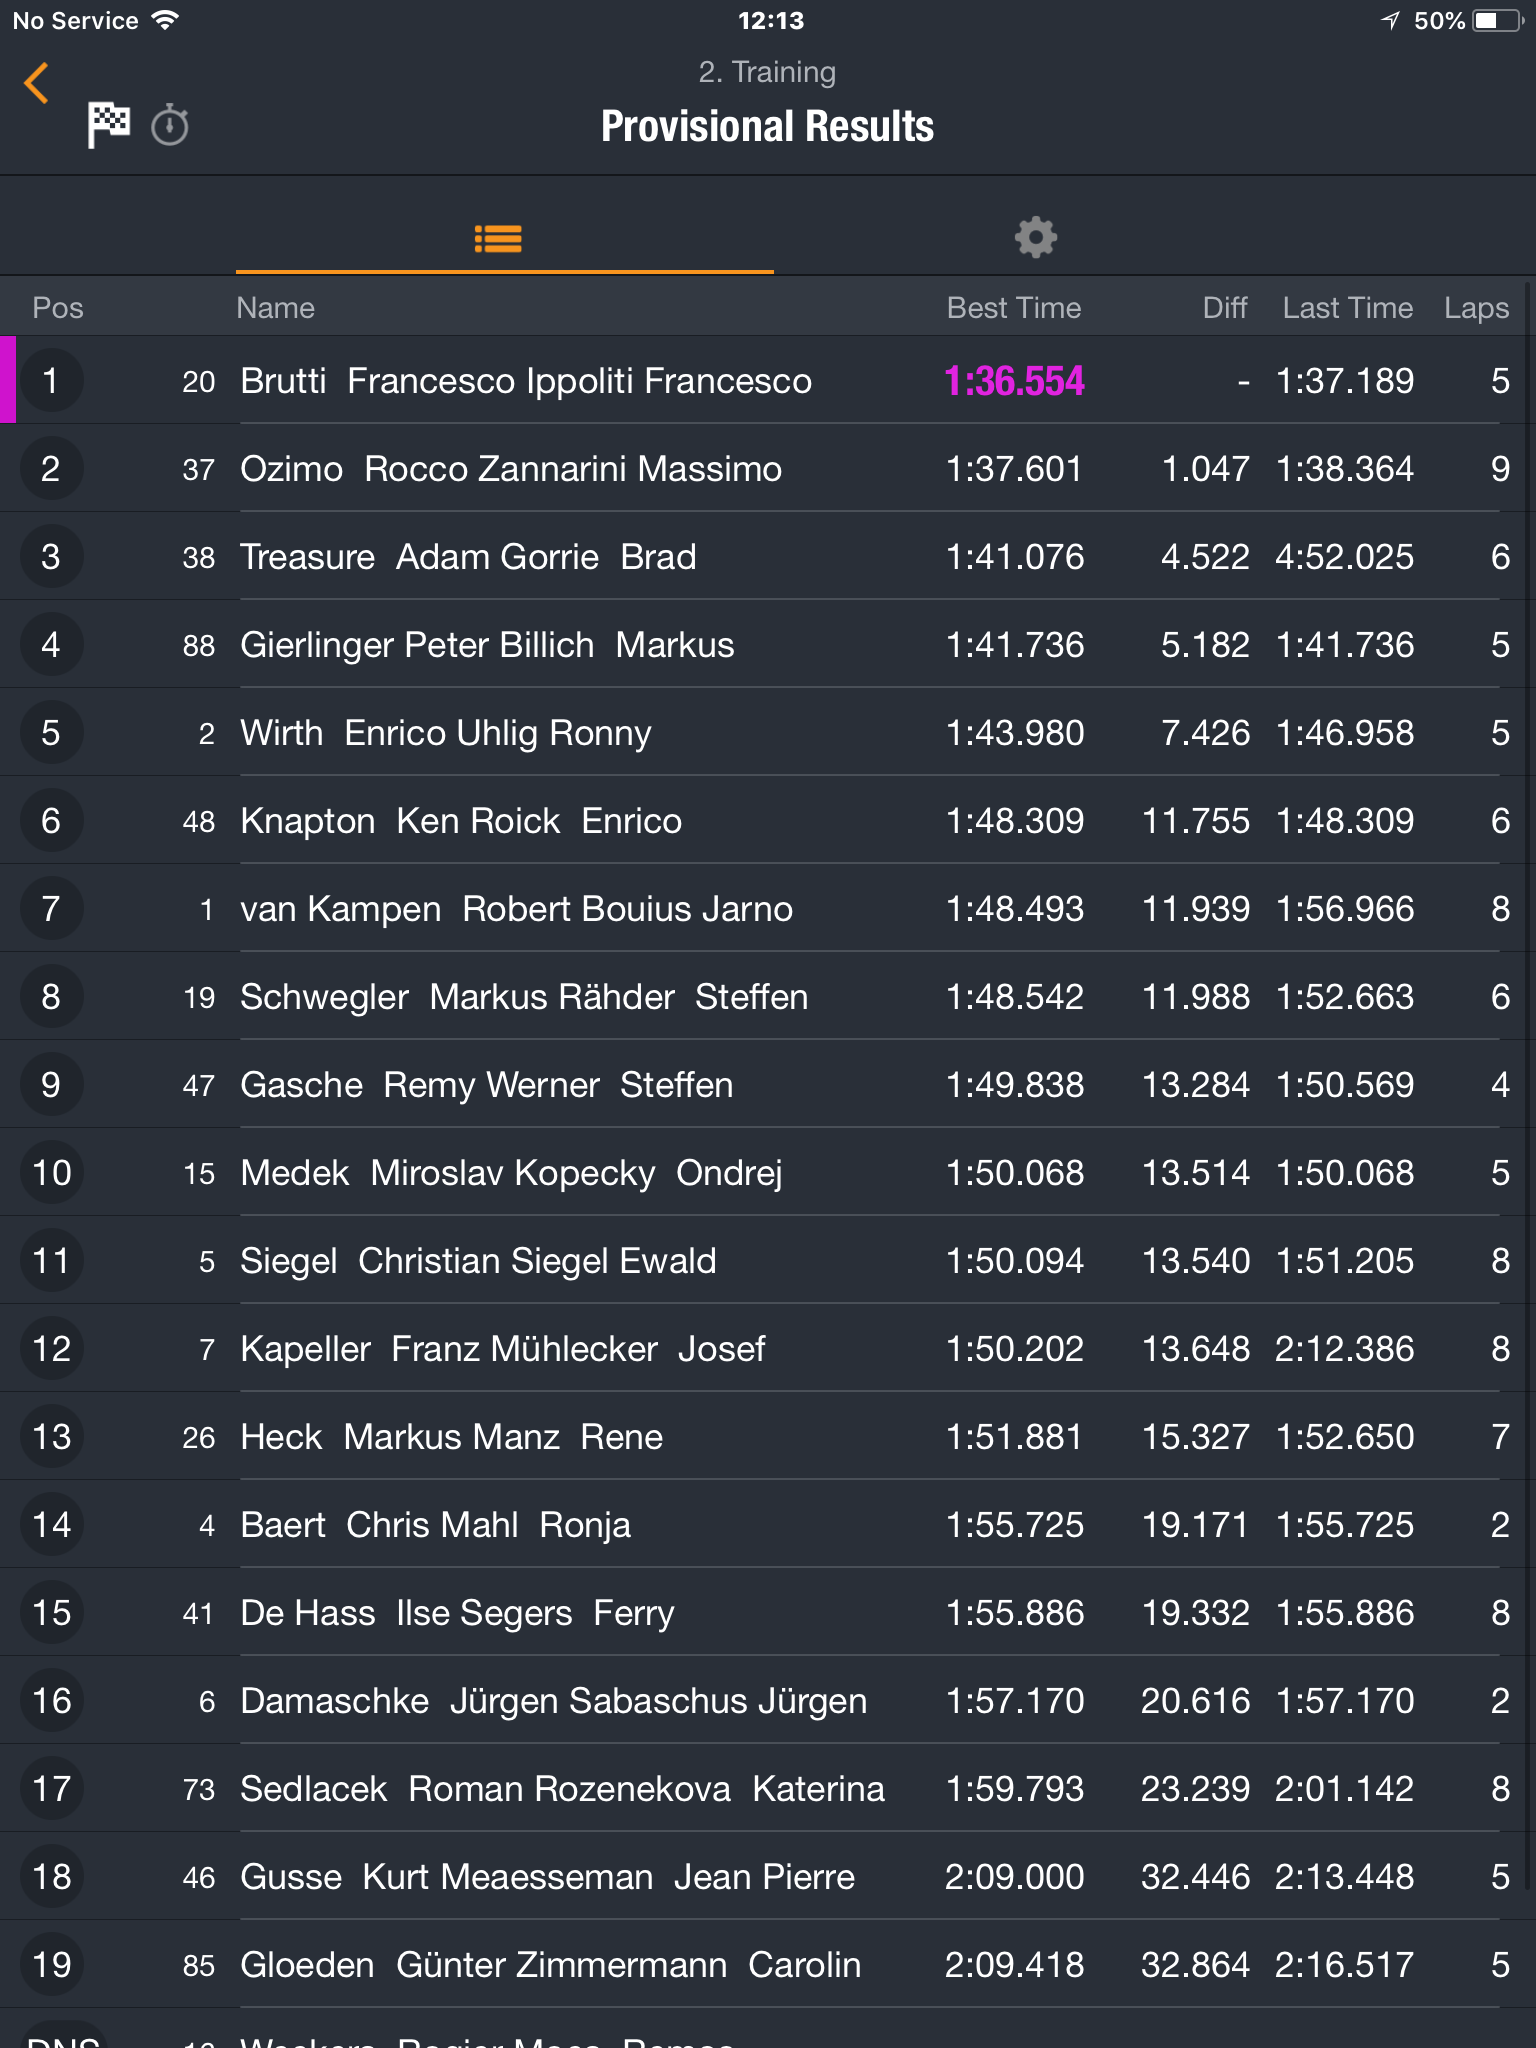Tap the orange back arrow
The image size is (1536, 2048).
click(37, 83)
